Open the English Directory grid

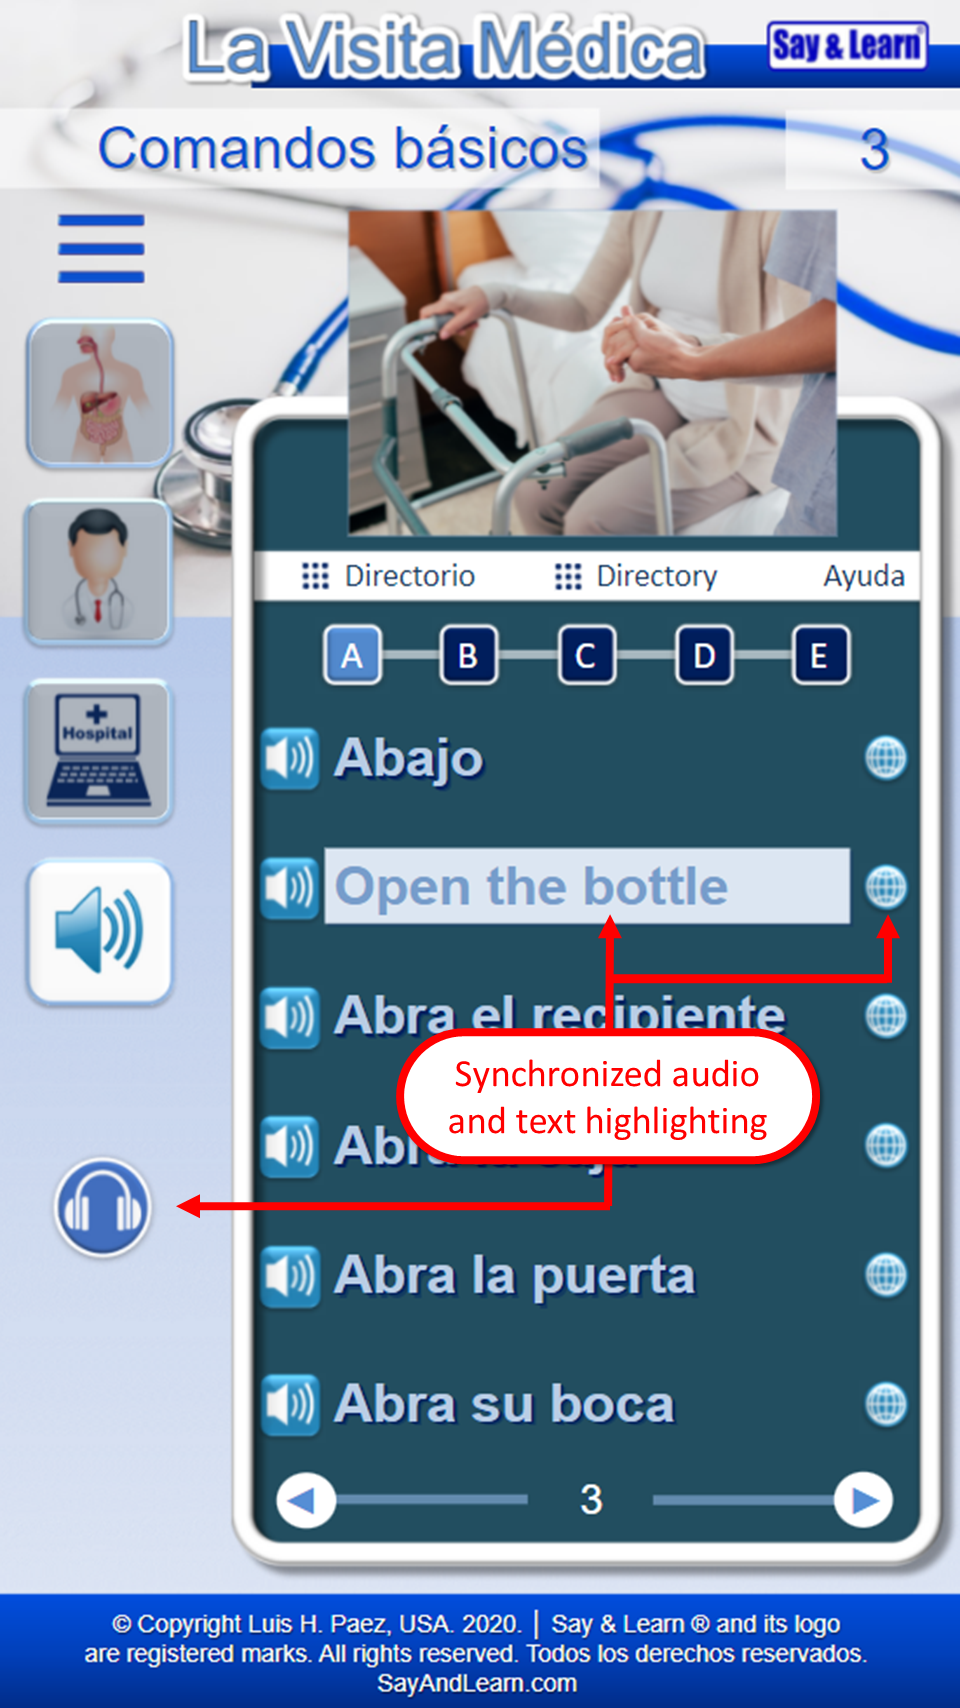[636, 576]
